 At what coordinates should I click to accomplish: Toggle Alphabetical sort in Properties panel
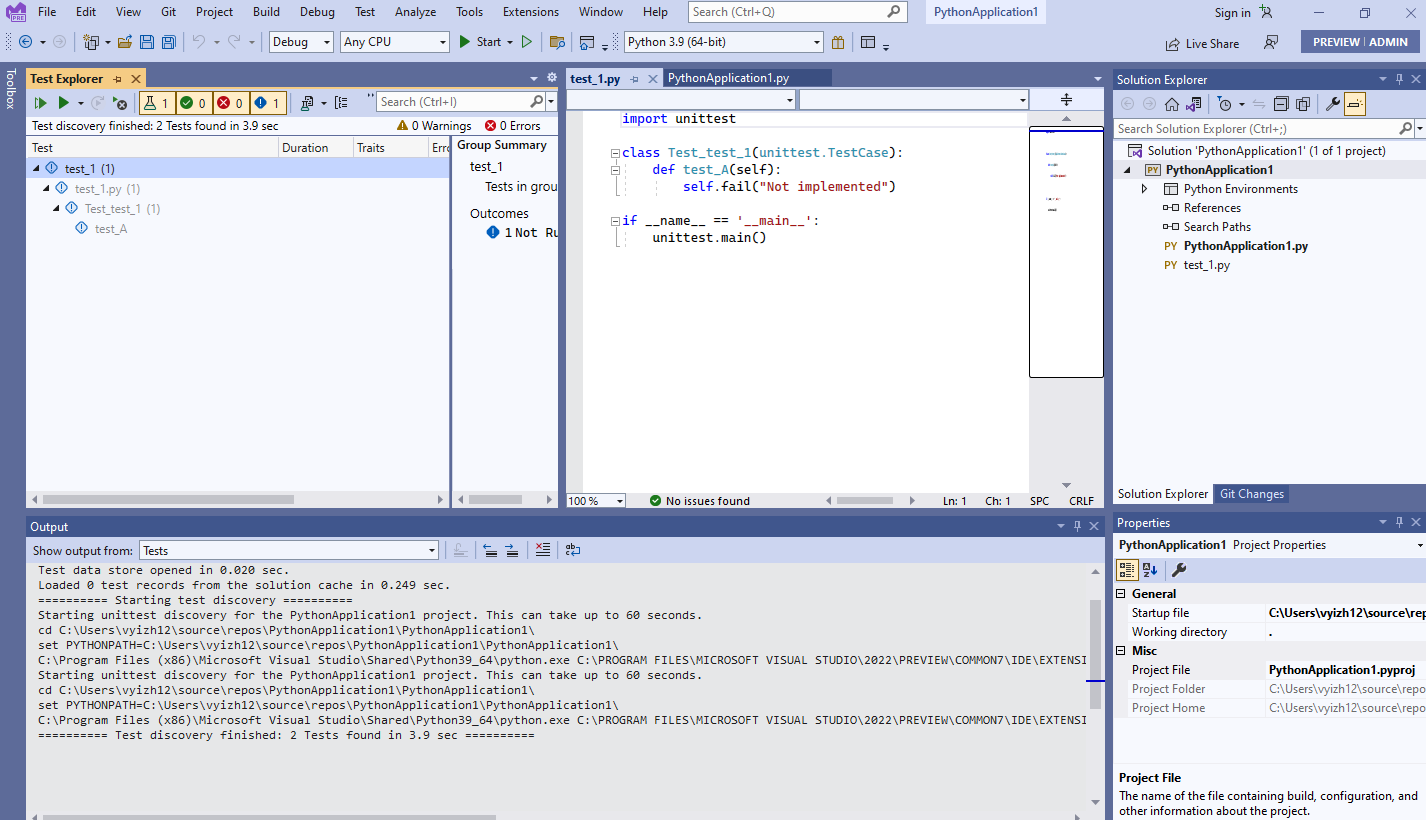1150,570
